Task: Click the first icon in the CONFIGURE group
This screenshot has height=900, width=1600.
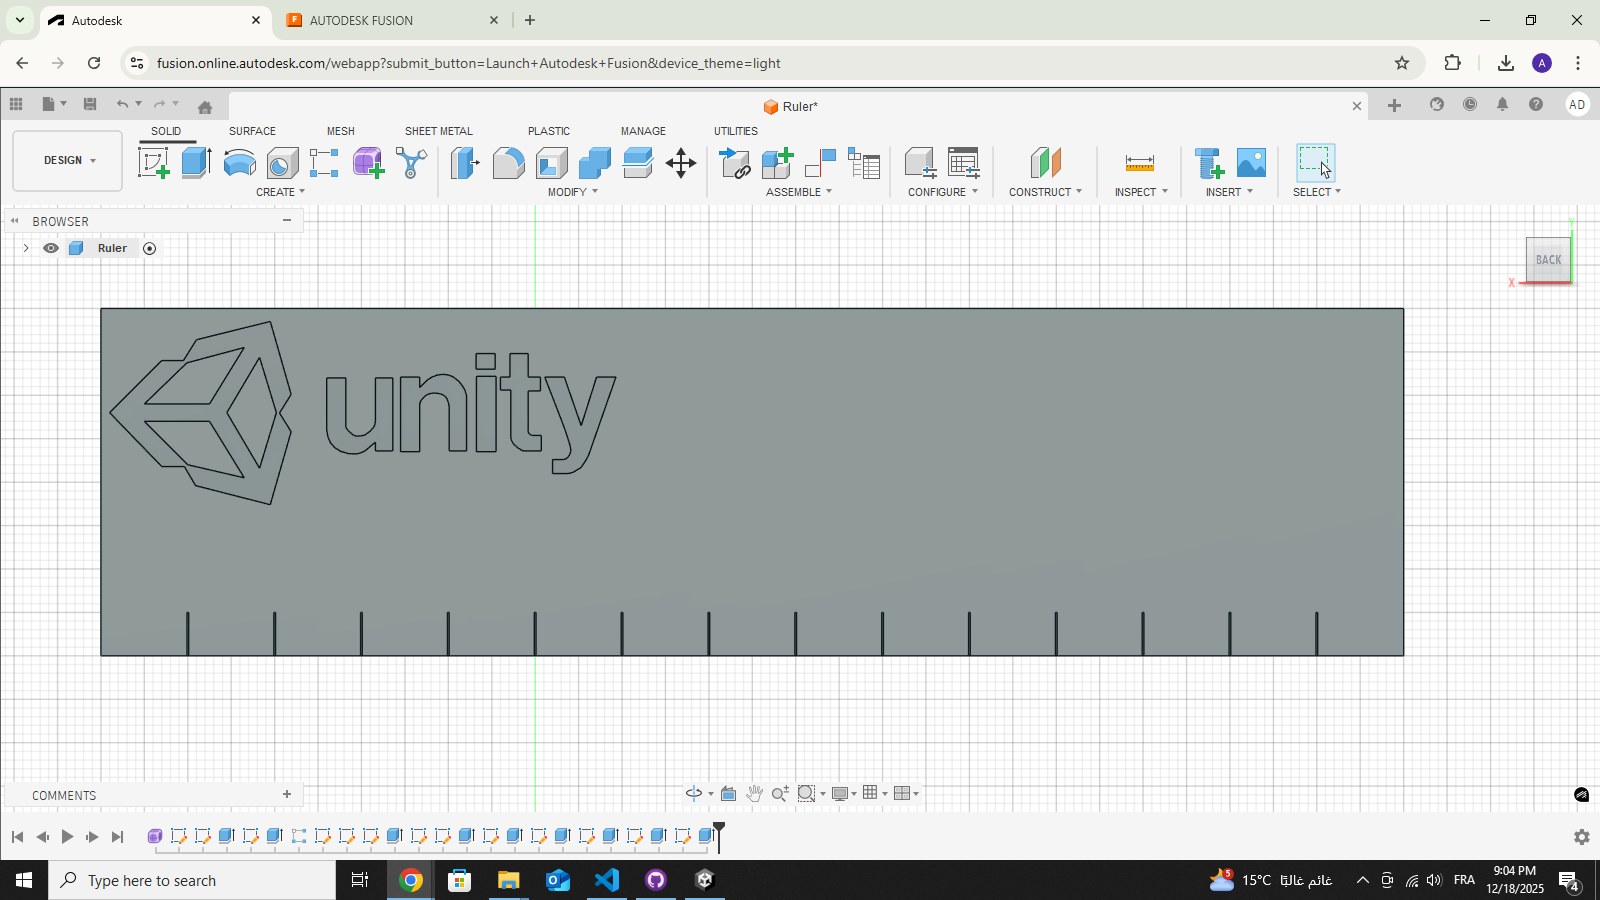Action: (920, 163)
